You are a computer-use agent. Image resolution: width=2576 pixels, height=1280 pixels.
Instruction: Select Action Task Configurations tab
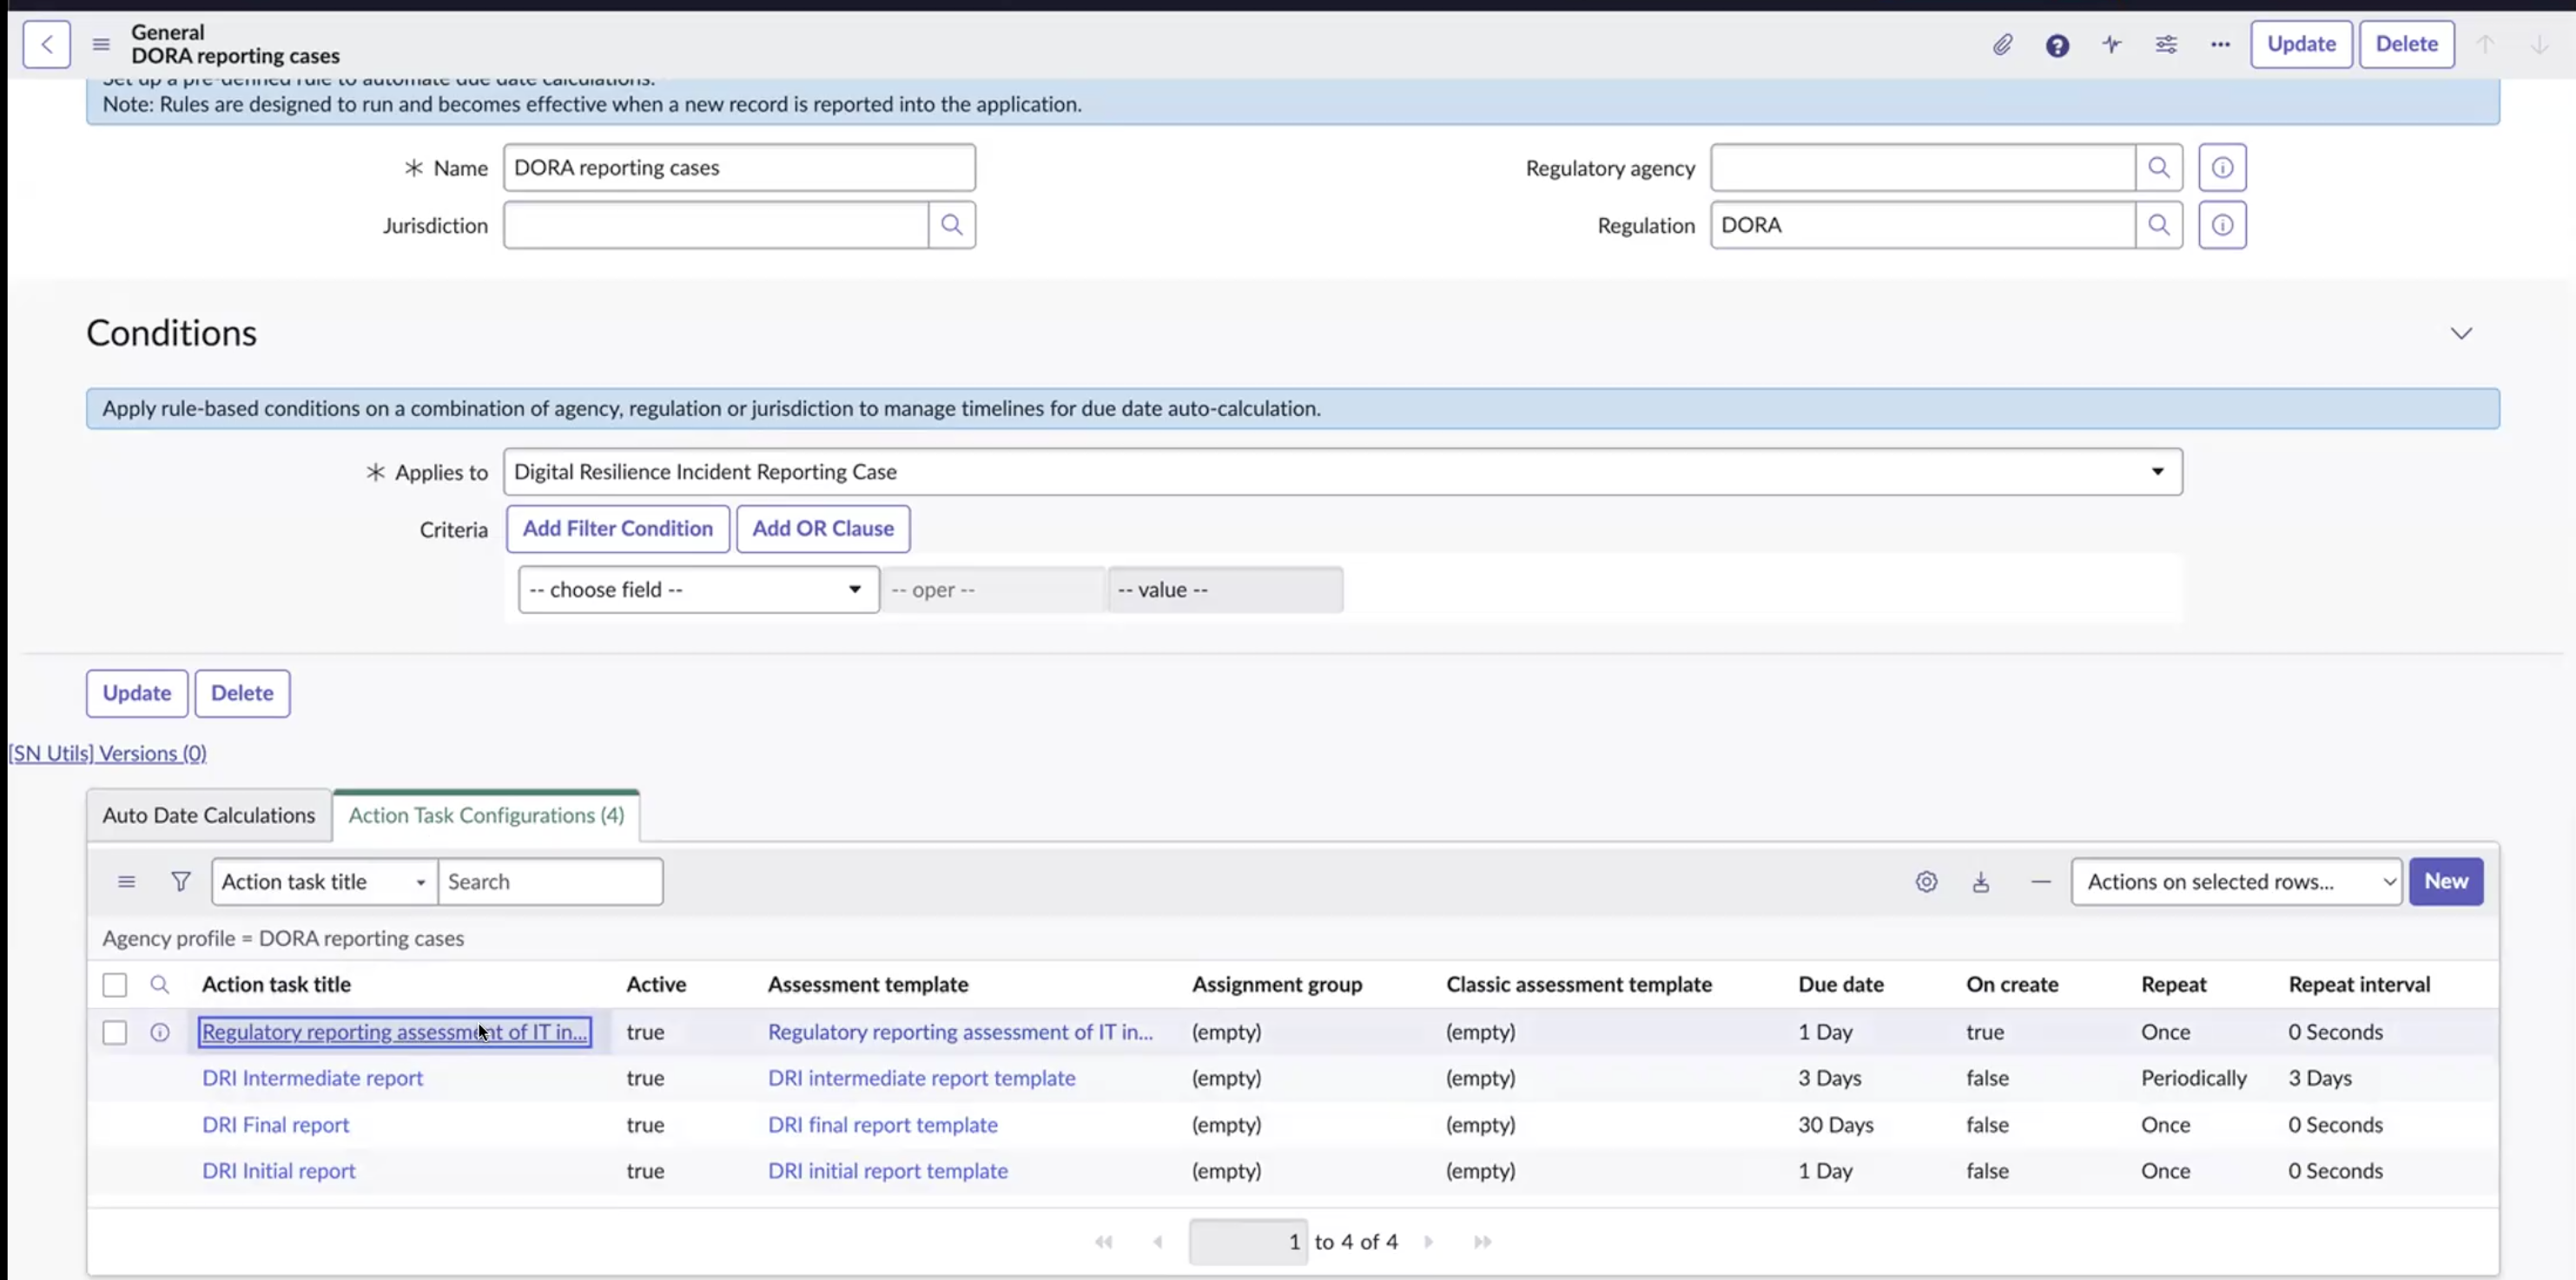point(486,815)
